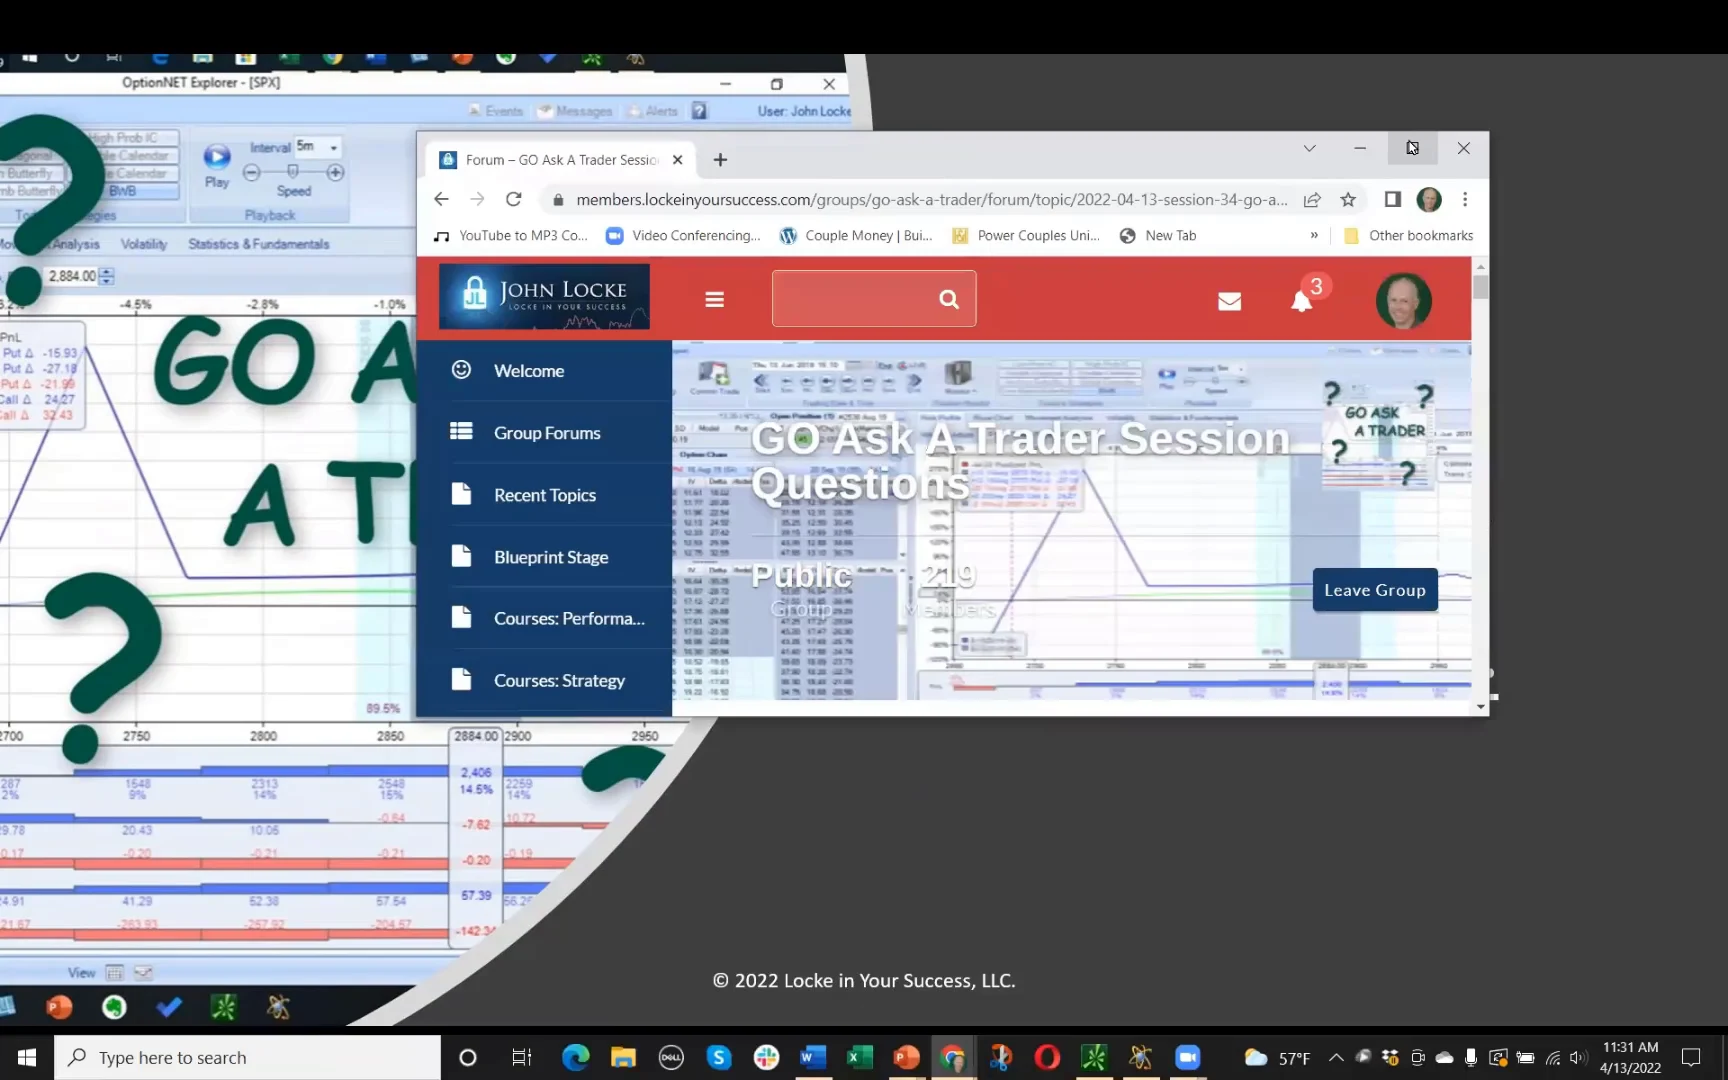Open the OptionNET help question icon
The width and height of the screenshot is (1728, 1080).
700,111
